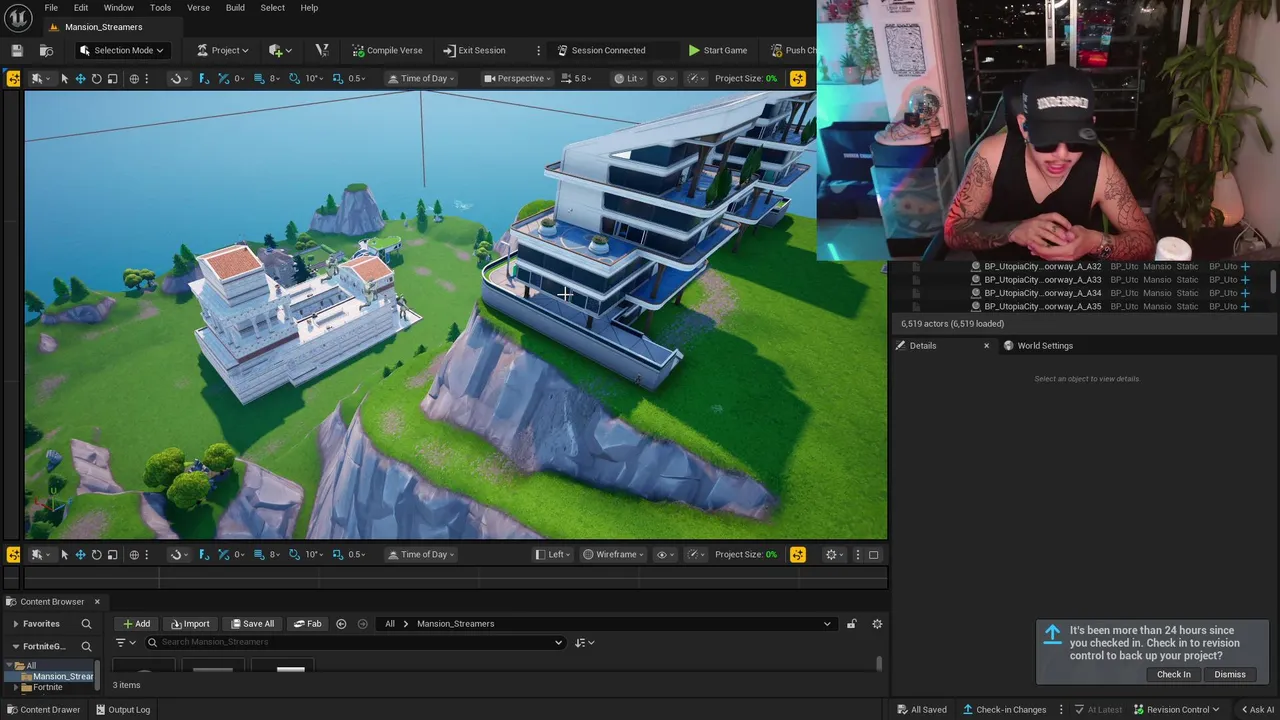1280x720 pixels.
Task: Close the Details tab
Action: tap(986, 346)
